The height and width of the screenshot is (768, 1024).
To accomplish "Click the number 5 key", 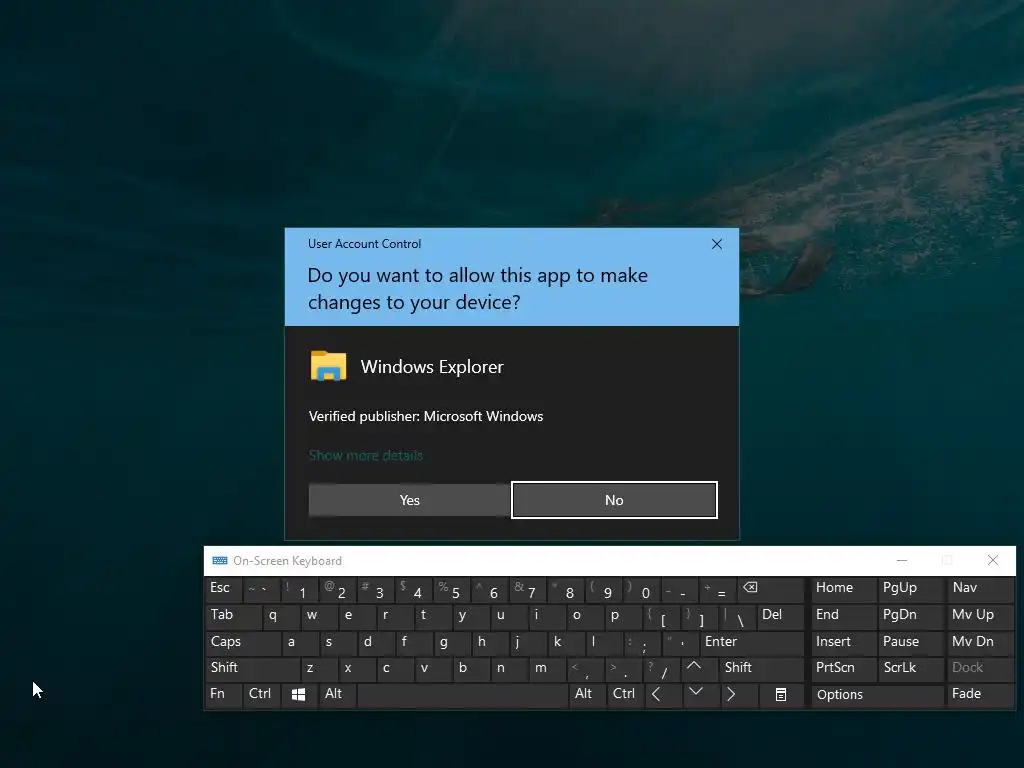I will [x=452, y=589].
